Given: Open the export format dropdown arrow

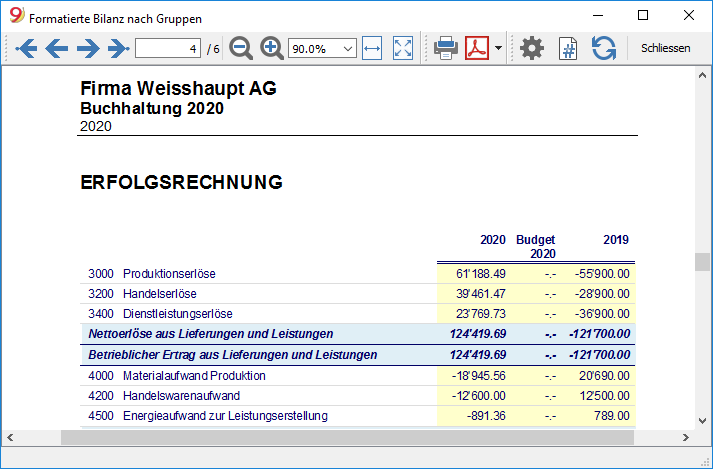Looking at the screenshot, I should click(498, 48).
